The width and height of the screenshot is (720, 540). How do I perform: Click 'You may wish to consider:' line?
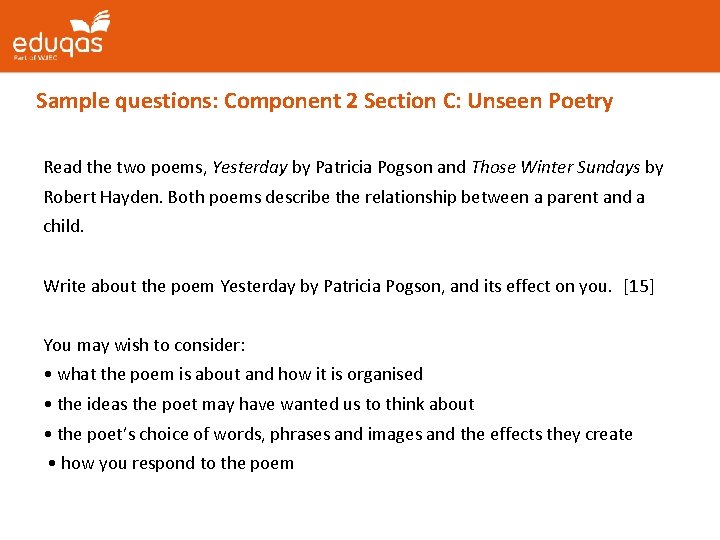144,345
